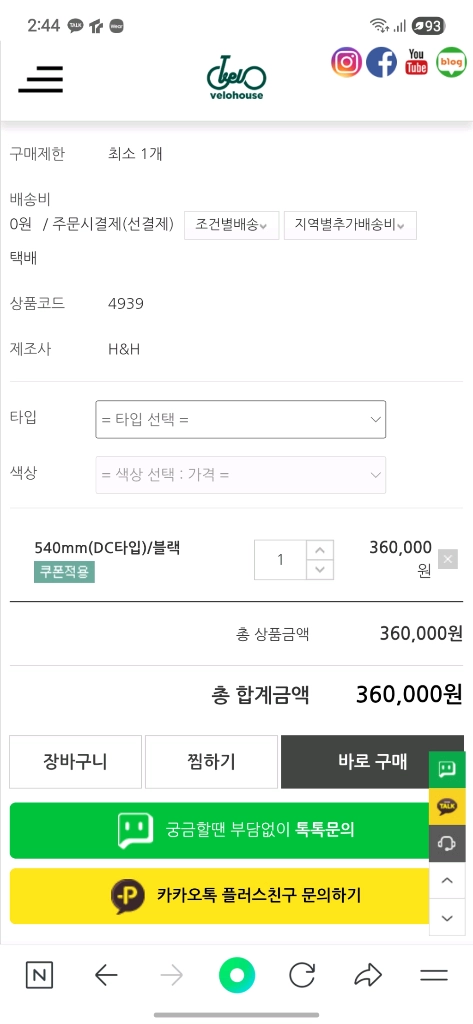Click the 찜하기 wishlist button
The height and width of the screenshot is (1024, 473).
pos(211,761)
